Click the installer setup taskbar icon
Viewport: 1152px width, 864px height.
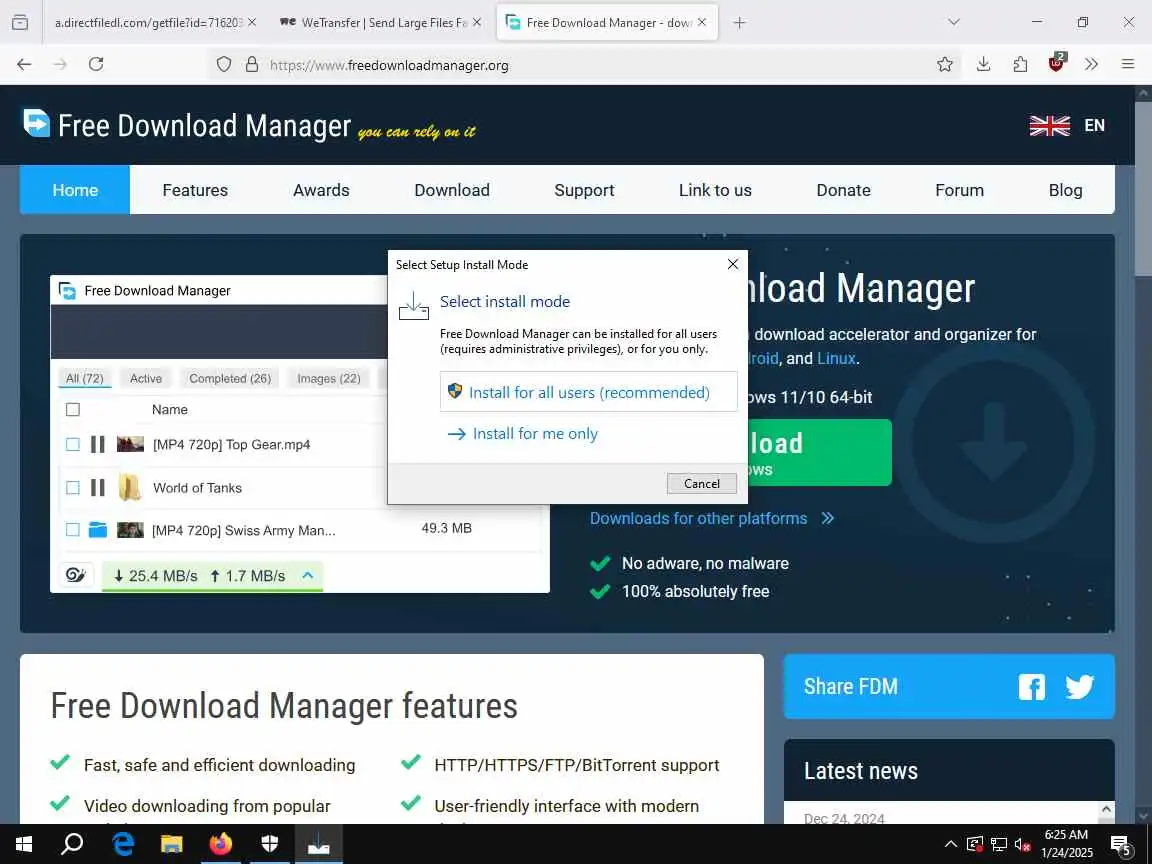(319, 844)
